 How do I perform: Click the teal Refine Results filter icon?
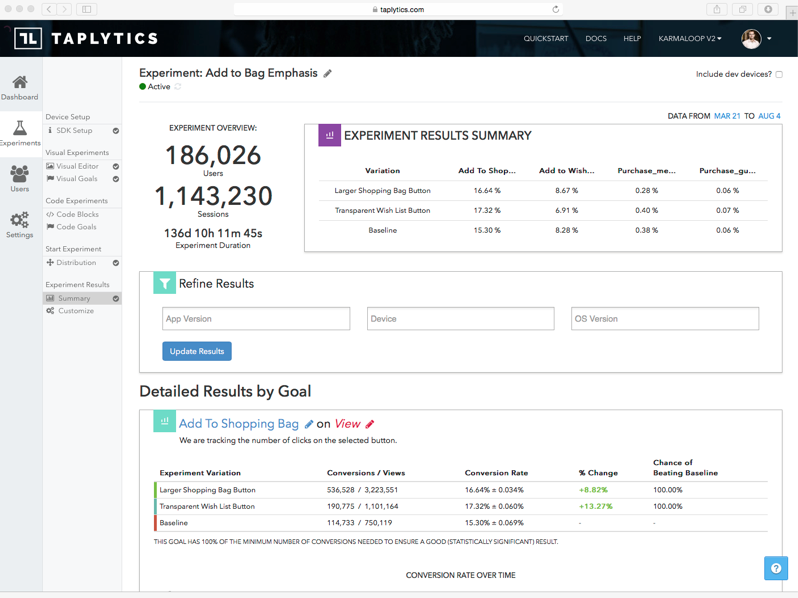click(164, 283)
